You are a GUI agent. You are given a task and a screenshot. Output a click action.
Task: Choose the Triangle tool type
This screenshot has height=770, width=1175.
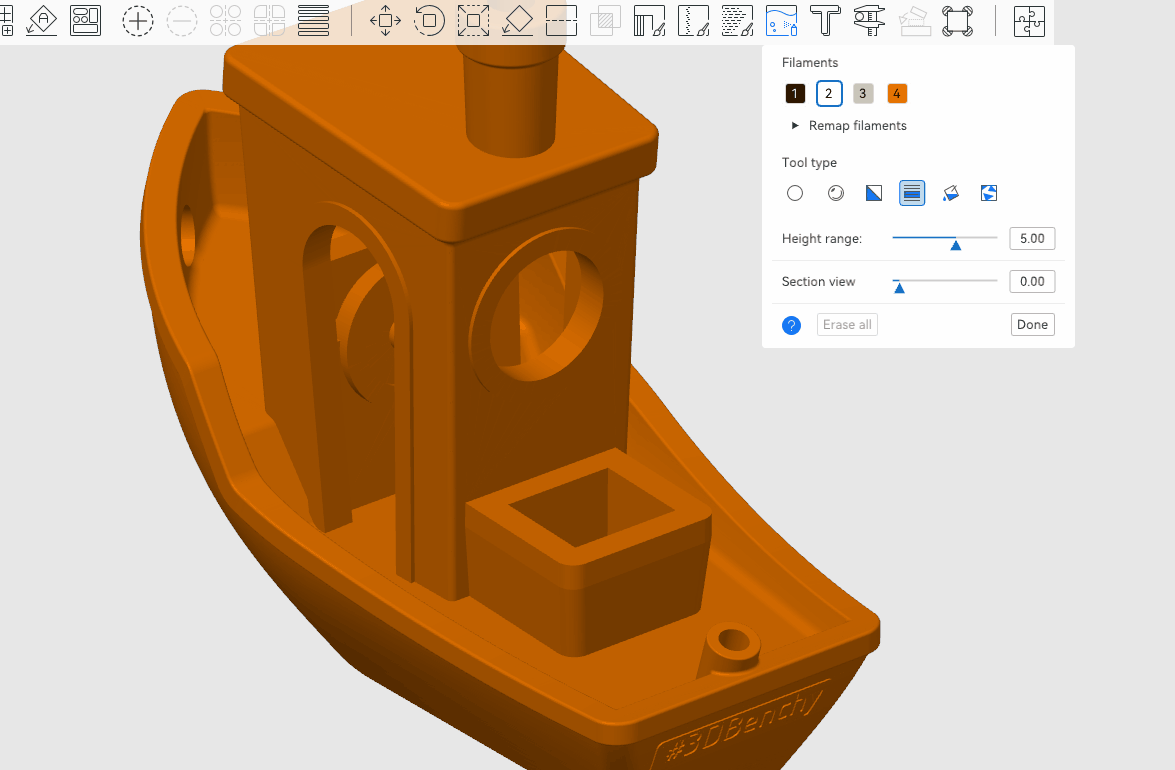pyautogui.click(x=874, y=193)
